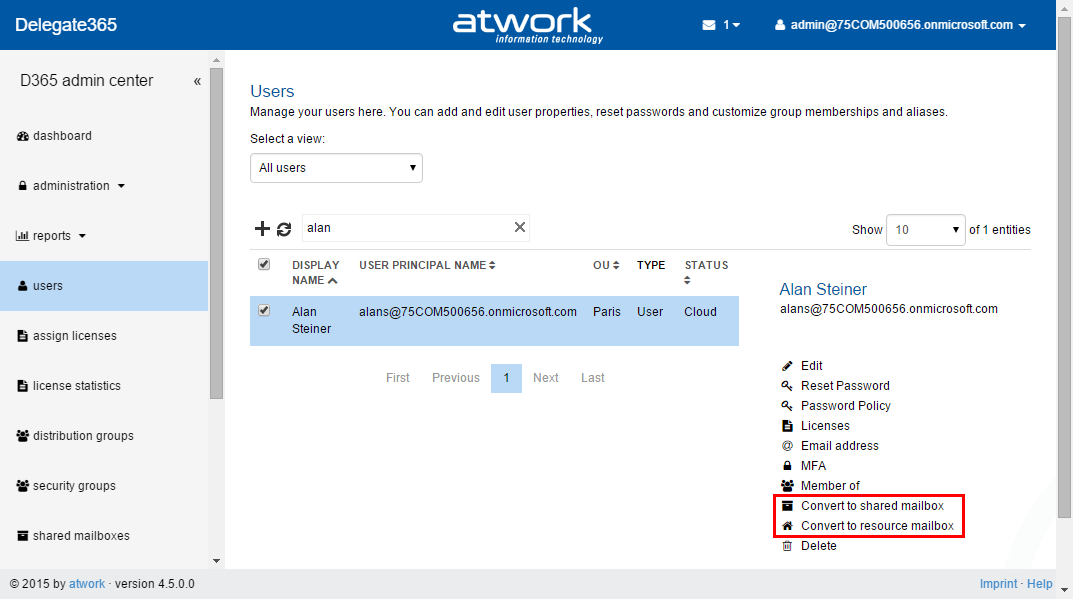Click the Reset Password link
This screenshot has height=599, width=1073.
click(845, 386)
